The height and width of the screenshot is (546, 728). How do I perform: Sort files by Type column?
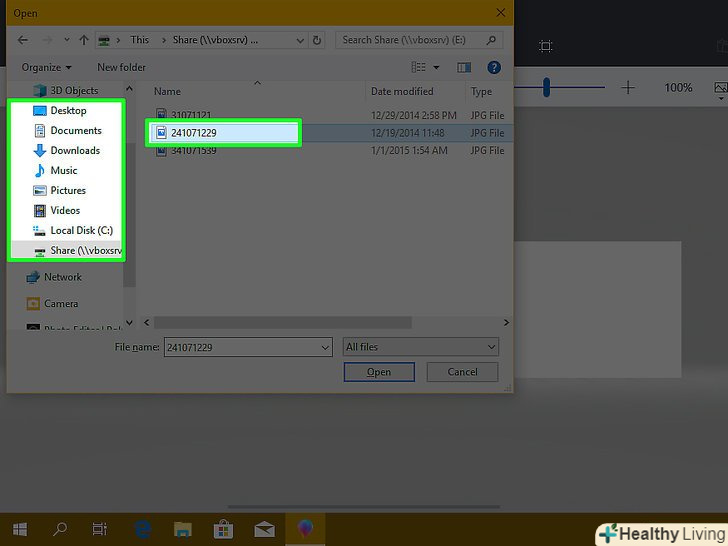(481, 91)
